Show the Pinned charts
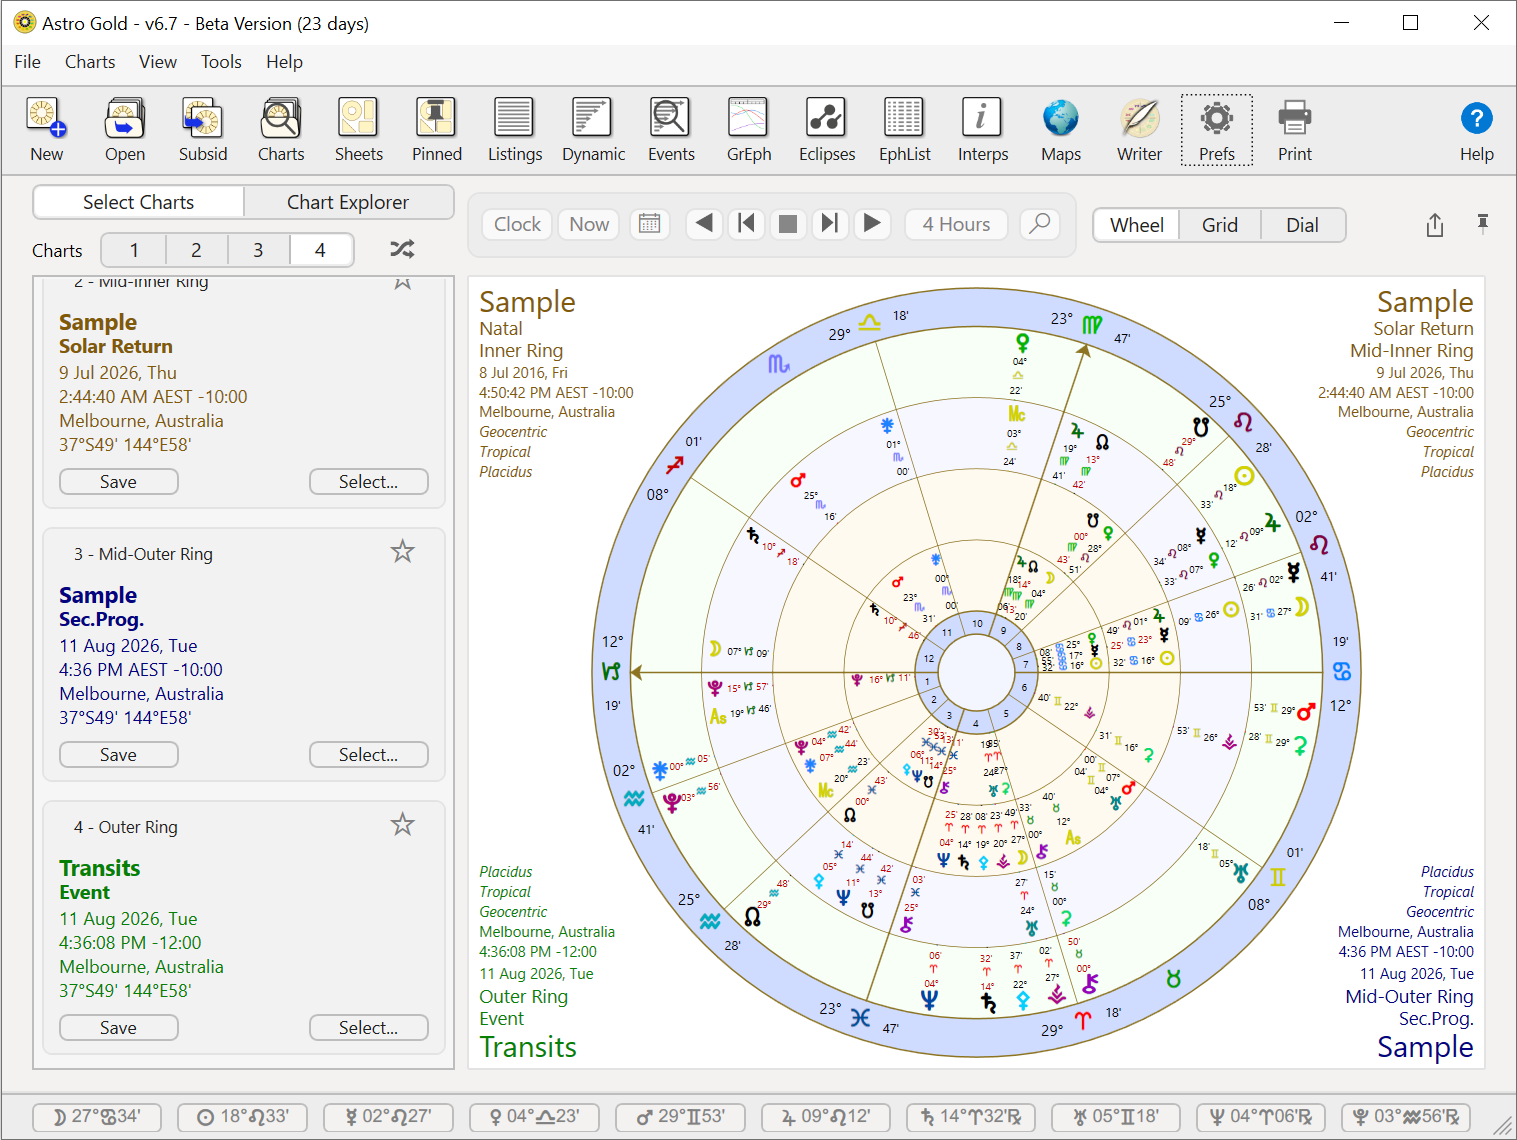Image resolution: width=1517 pixels, height=1140 pixels. click(x=437, y=130)
